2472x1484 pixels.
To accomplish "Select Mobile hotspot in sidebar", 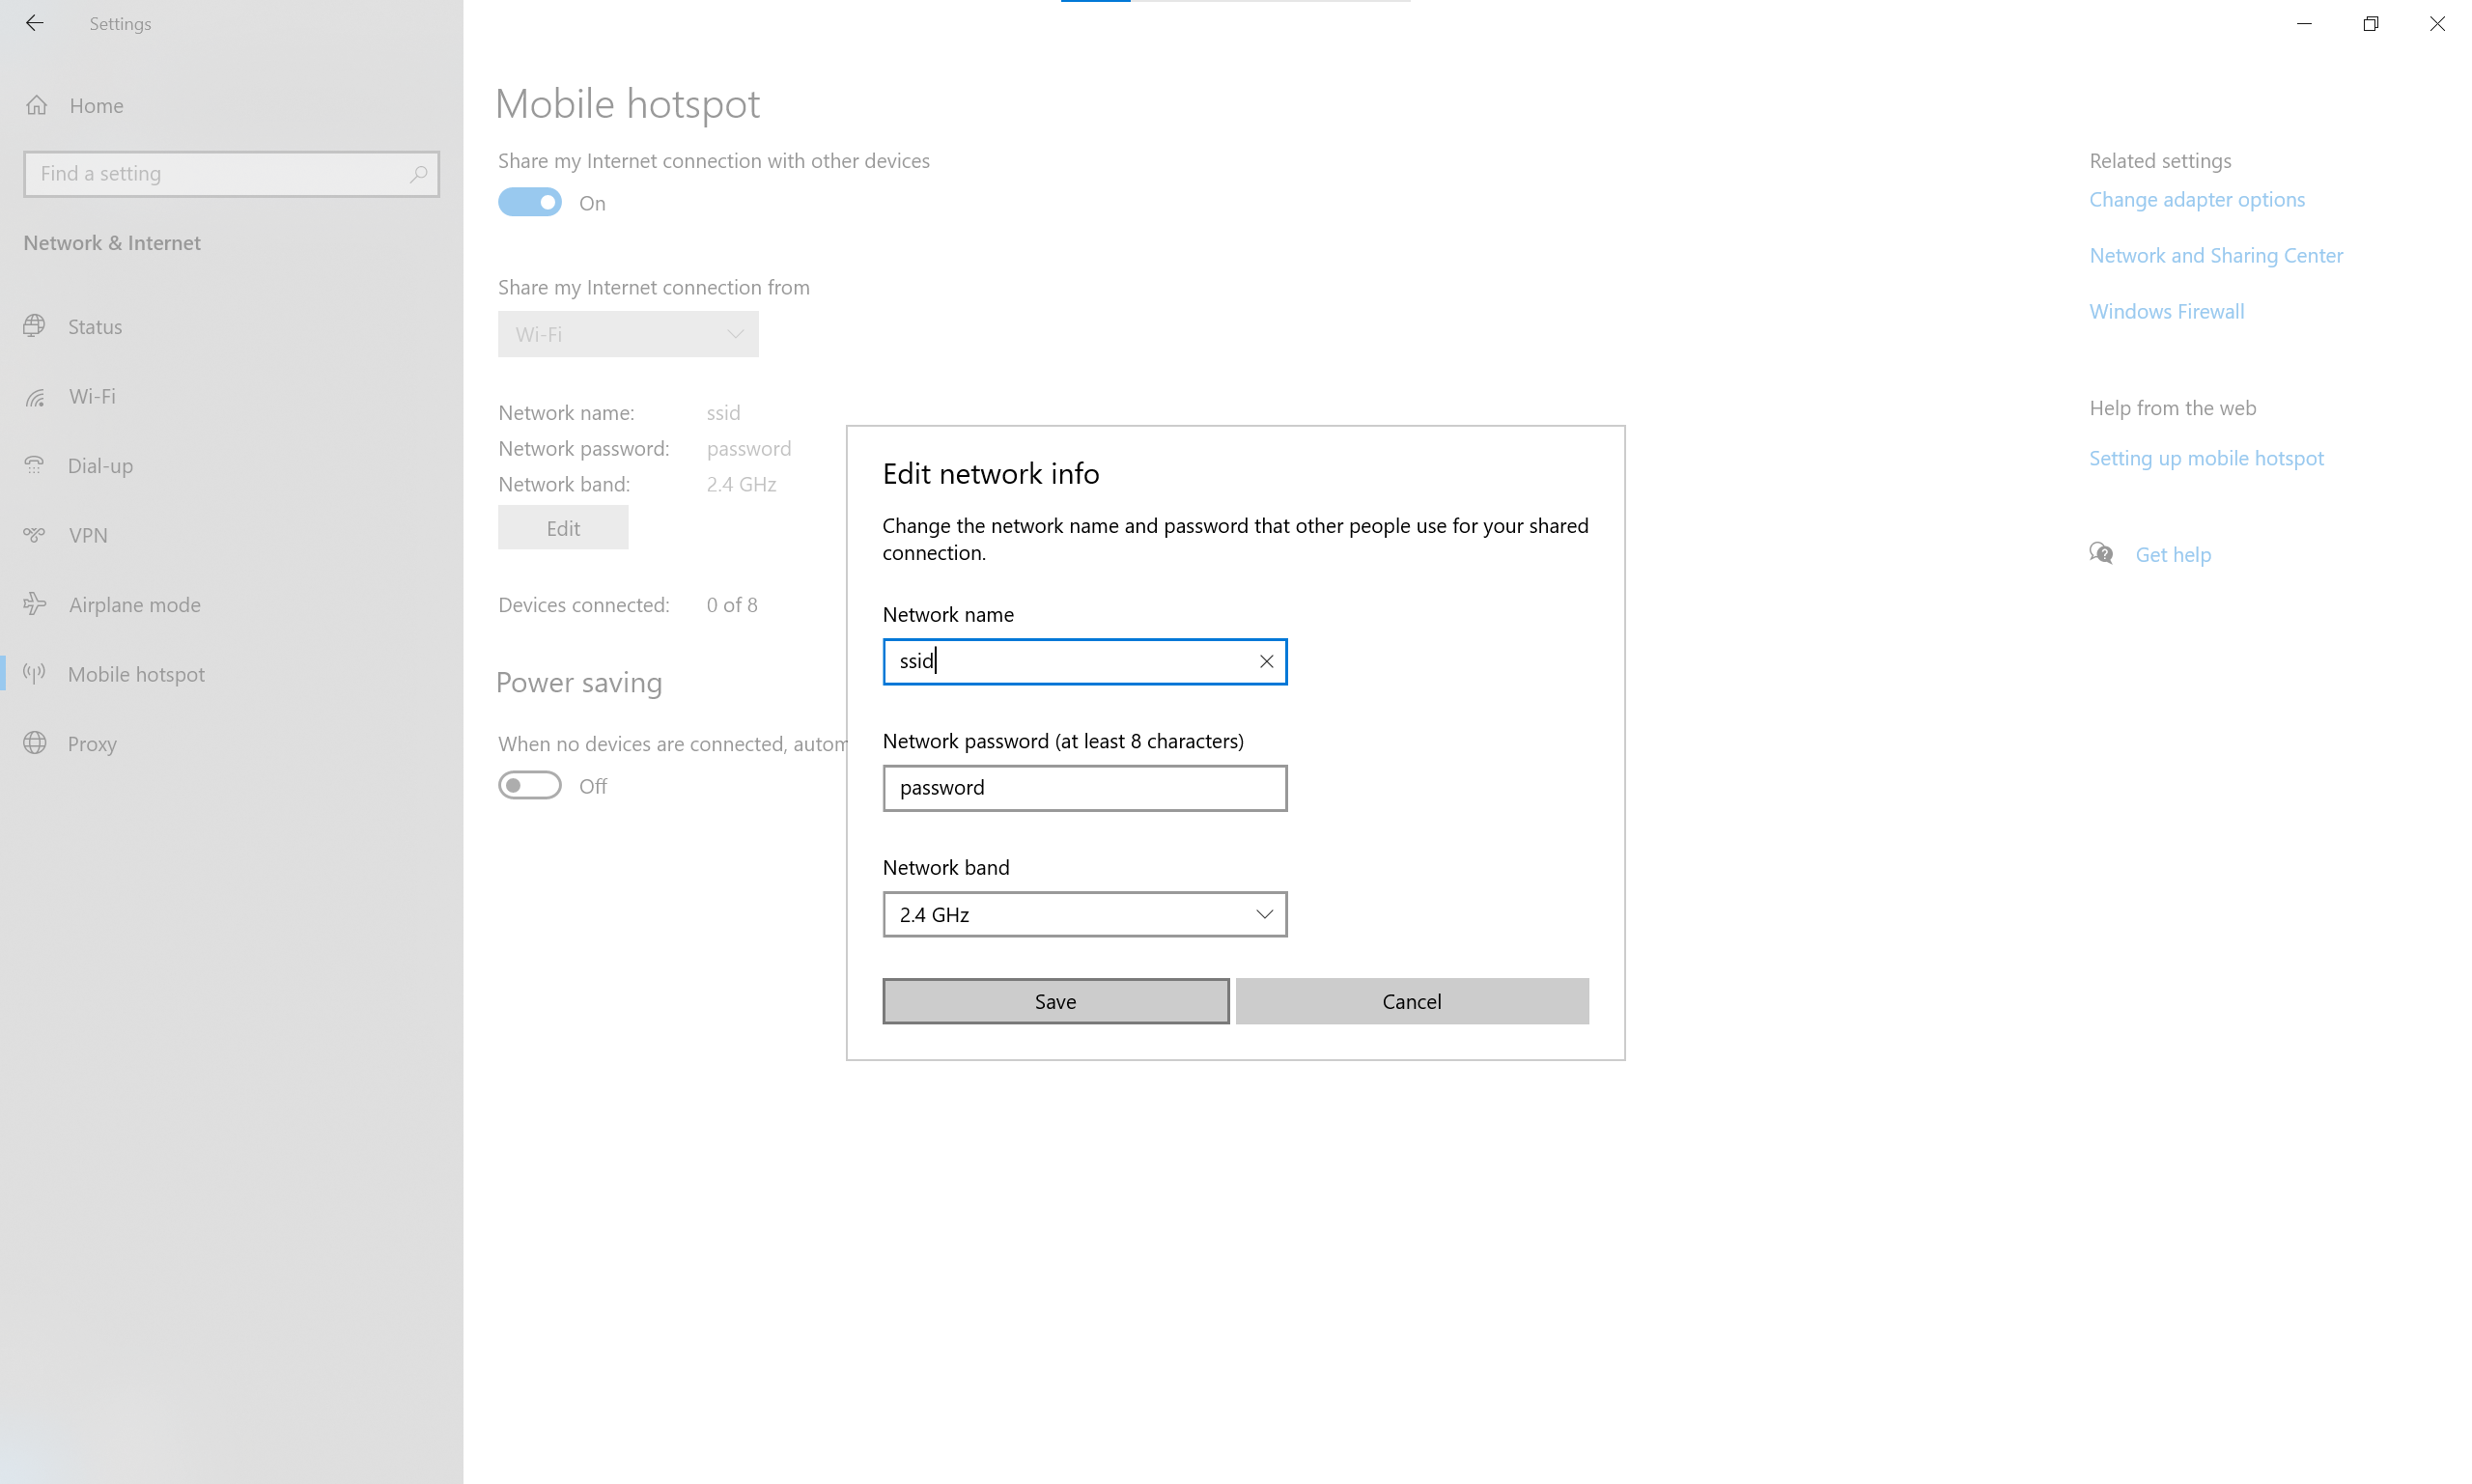I will click(x=136, y=674).
